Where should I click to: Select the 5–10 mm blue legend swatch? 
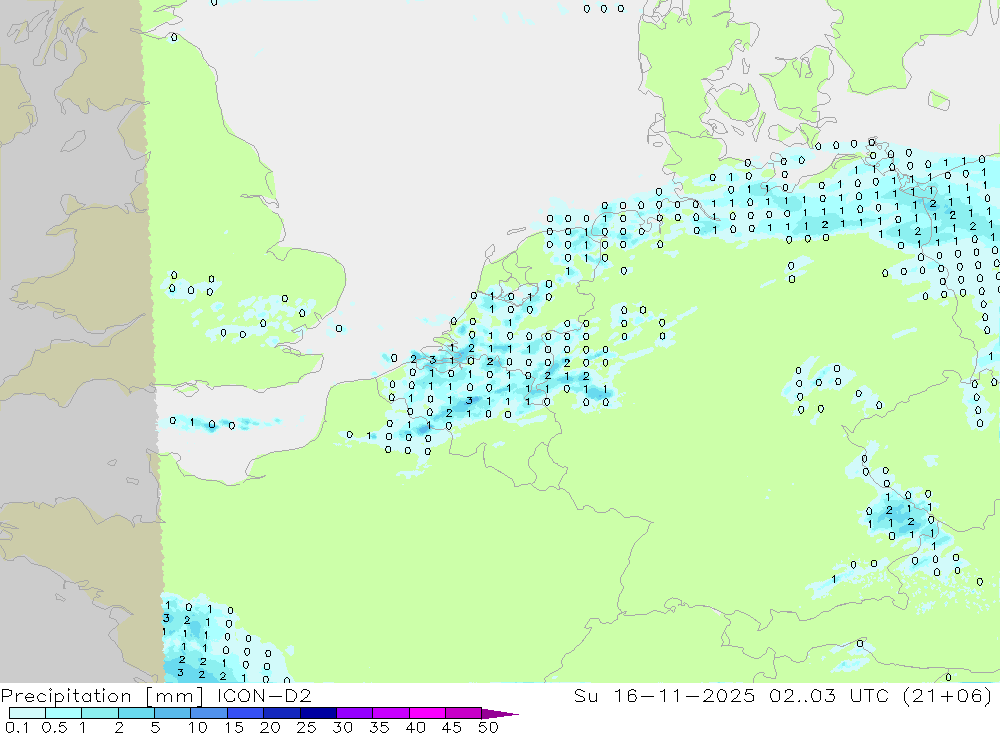[173, 713]
